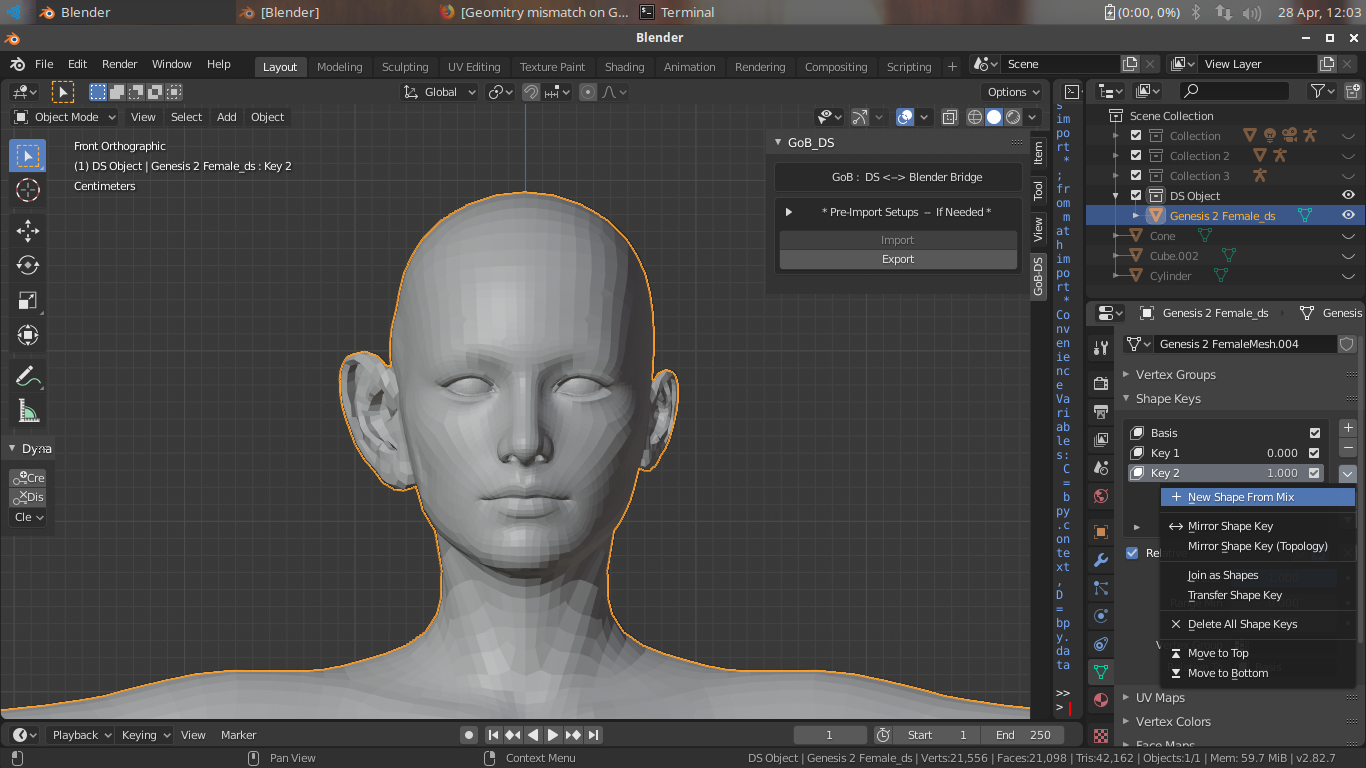Viewport: 1366px width, 768px height.
Task: Open Object Data properties tab icon
Action: 1101,672
